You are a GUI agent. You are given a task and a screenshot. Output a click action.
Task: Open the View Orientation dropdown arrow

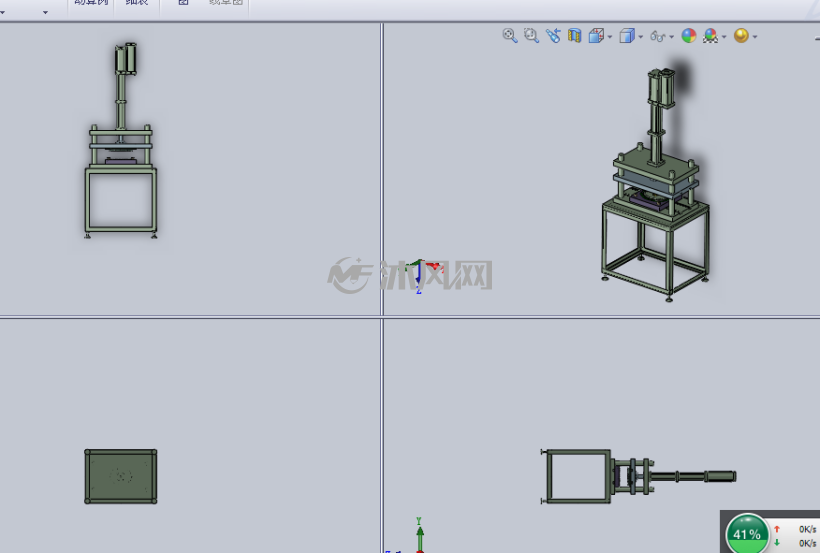[610, 37]
